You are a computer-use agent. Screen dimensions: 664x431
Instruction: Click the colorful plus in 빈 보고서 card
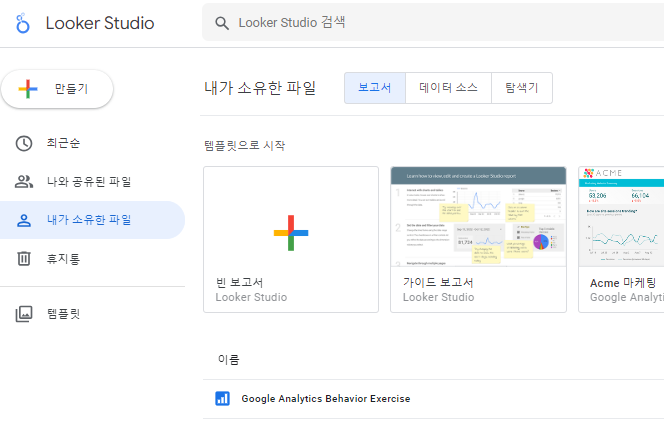pos(291,233)
